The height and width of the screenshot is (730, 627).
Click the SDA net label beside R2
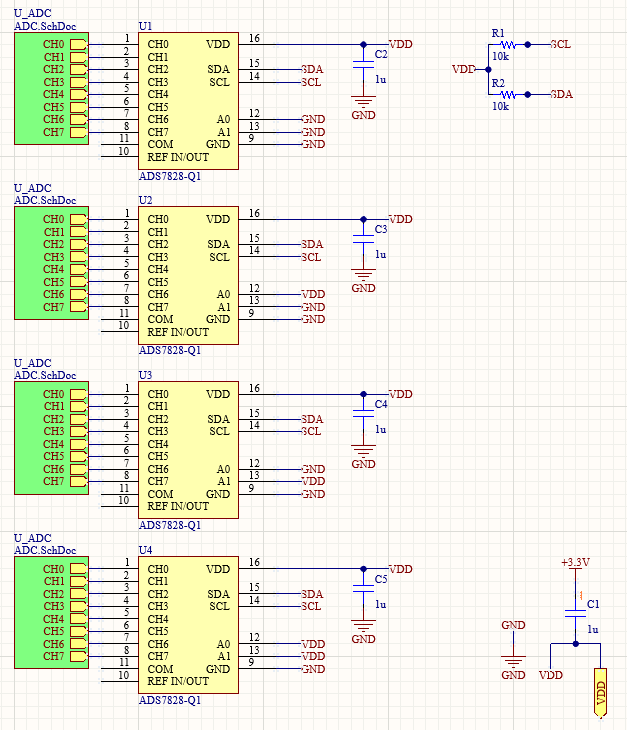pyautogui.click(x=561, y=94)
